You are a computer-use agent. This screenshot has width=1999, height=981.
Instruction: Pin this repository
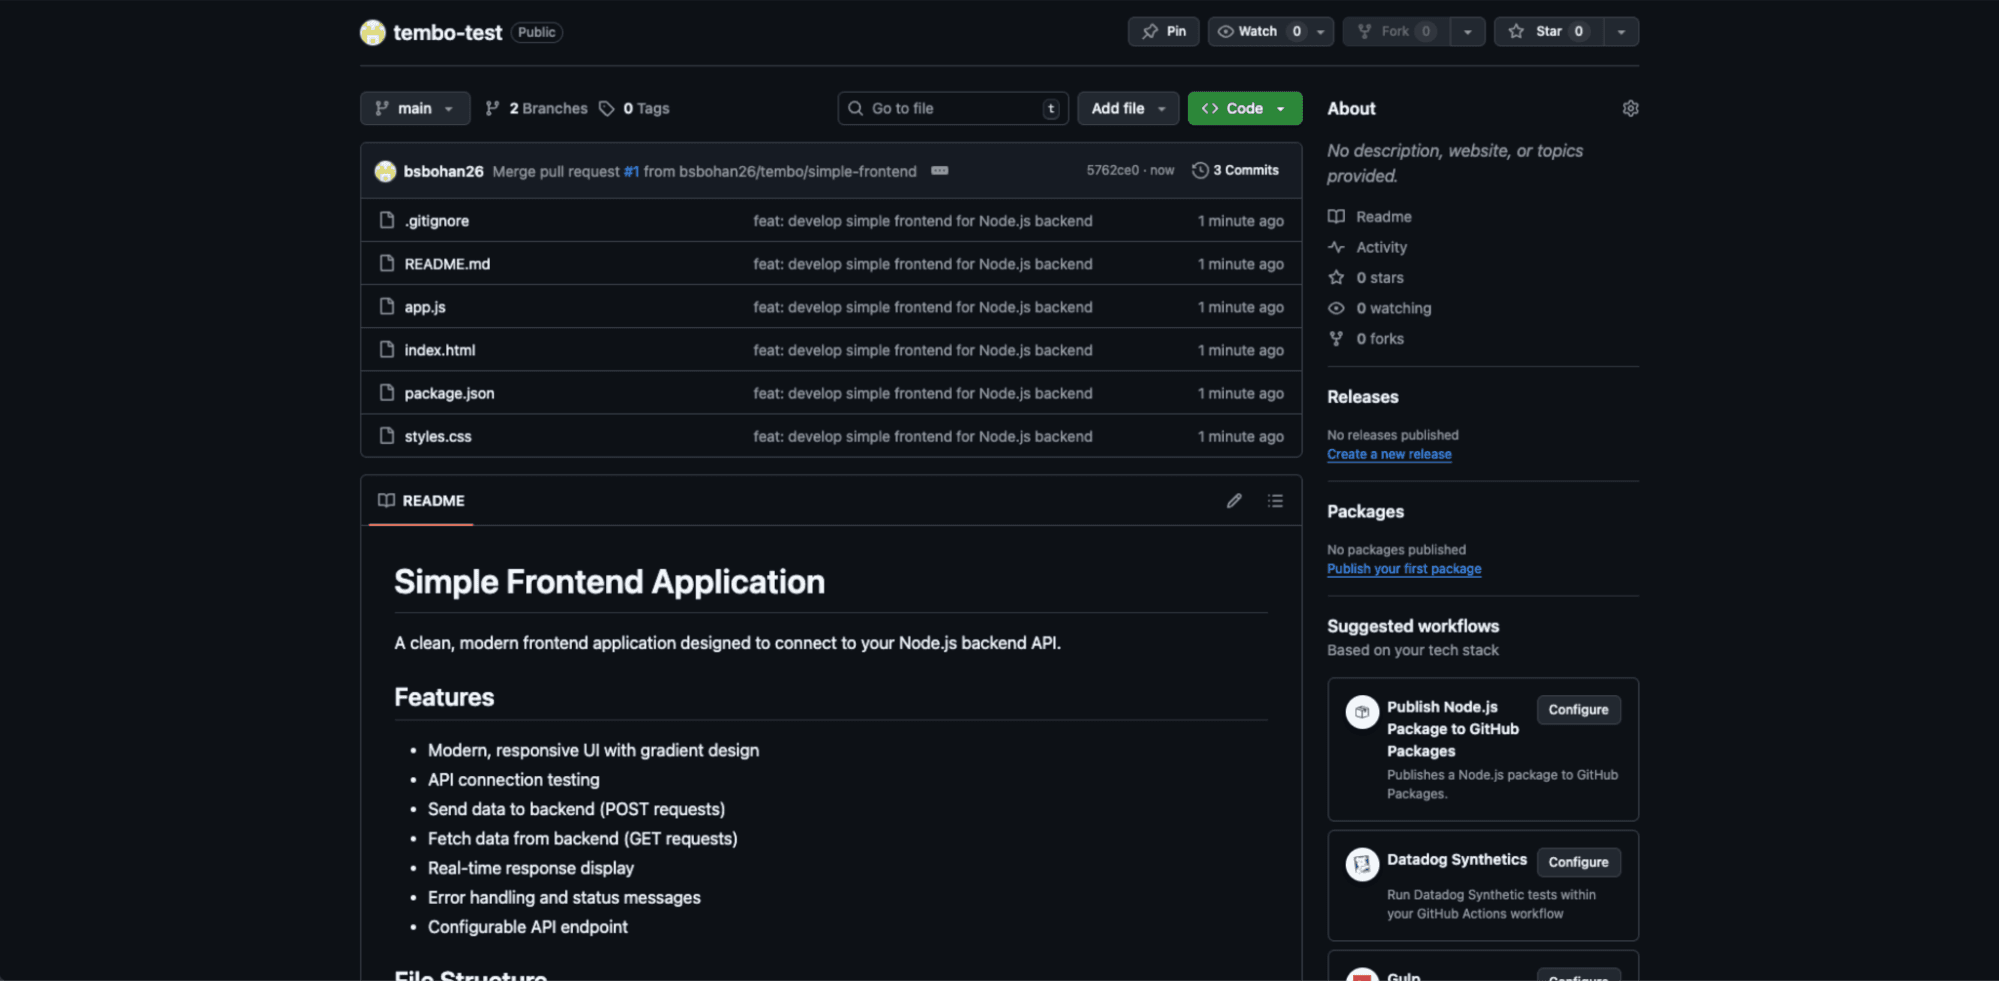click(x=1163, y=31)
